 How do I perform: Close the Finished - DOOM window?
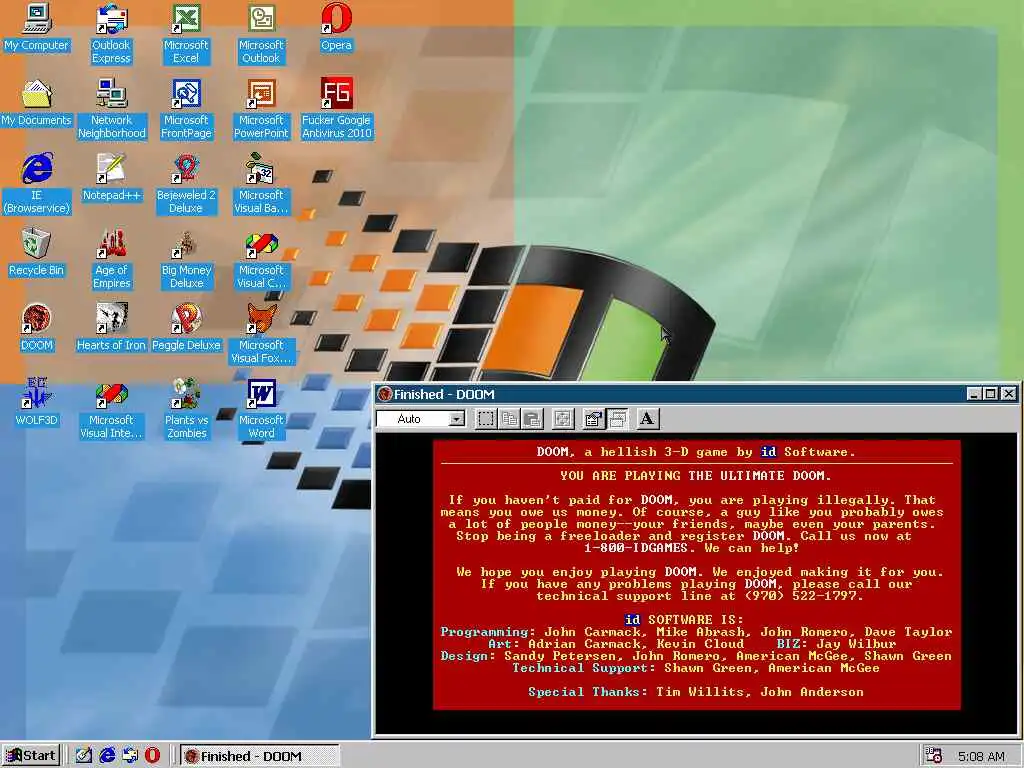pyautogui.click(x=1008, y=393)
